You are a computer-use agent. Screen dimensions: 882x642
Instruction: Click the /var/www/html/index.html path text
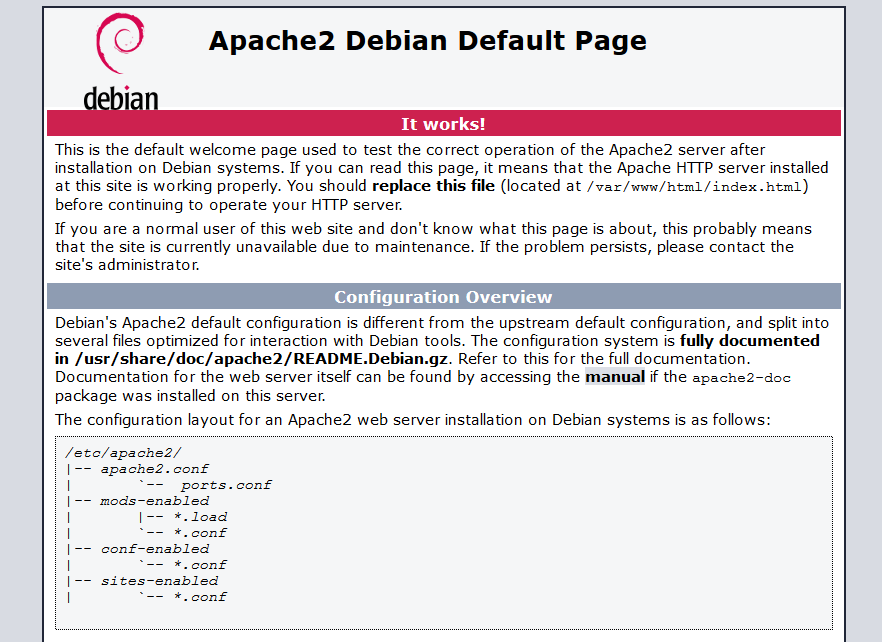pos(694,187)
